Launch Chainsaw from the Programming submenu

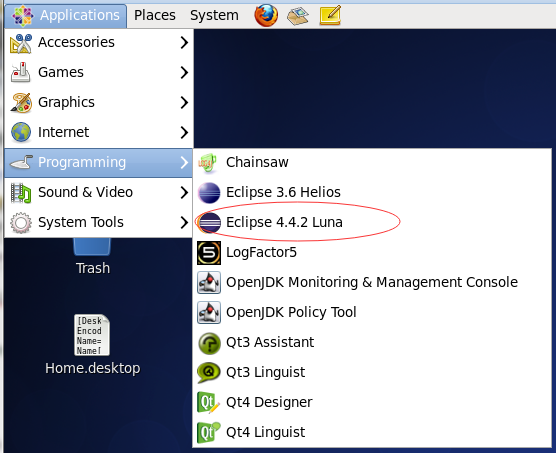pyautogui.click(x=372, y=163)
